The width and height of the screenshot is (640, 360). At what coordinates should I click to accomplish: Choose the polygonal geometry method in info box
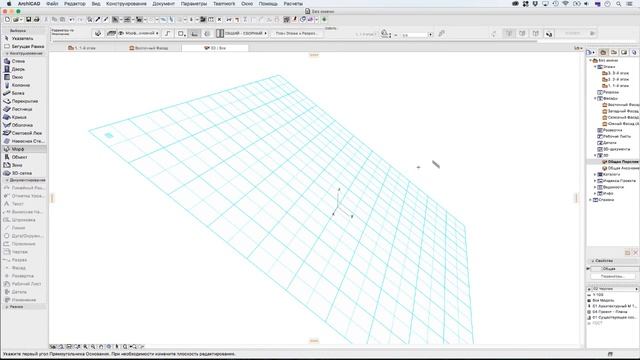coord(167,33)
